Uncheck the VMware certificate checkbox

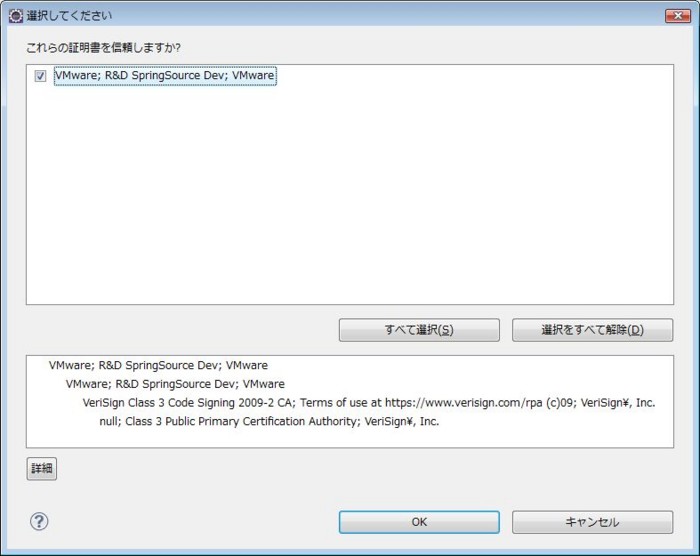coord(40,76)
